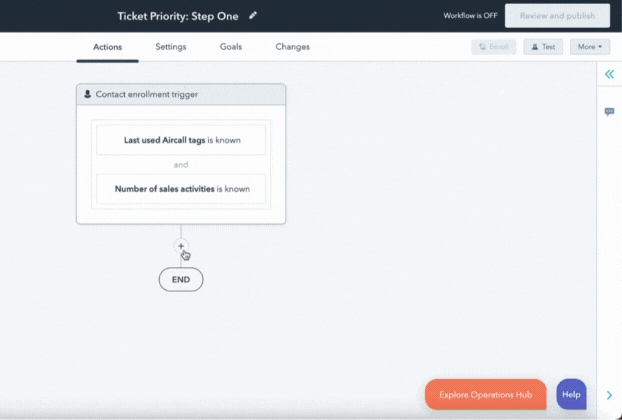Click Explore Operations Hub button
Viewport: 622px width, 420px height.
pyautogui.click(x=485, y=394)
